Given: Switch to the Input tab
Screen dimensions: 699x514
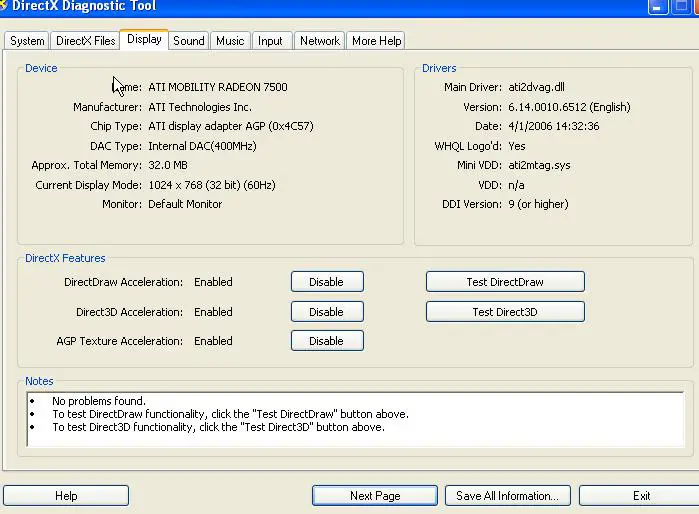Looking at the screenshot, I should coord(270,41).
